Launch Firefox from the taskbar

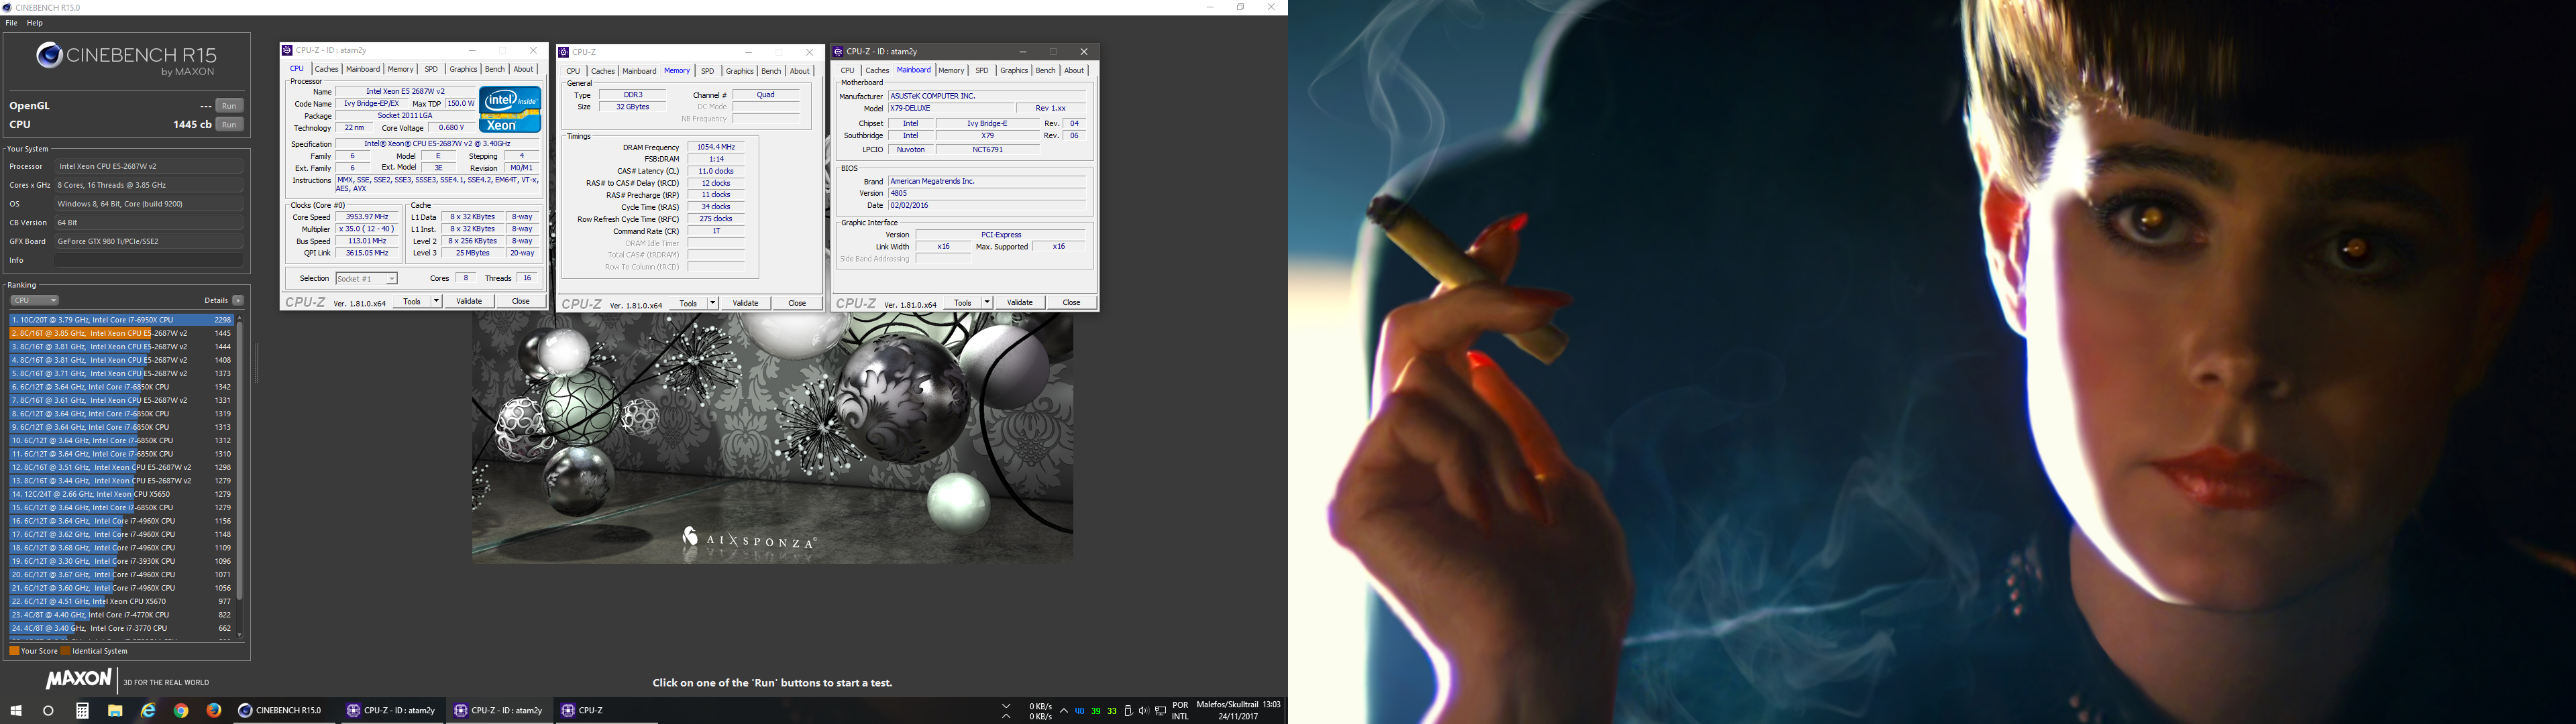tap(214, 711)
